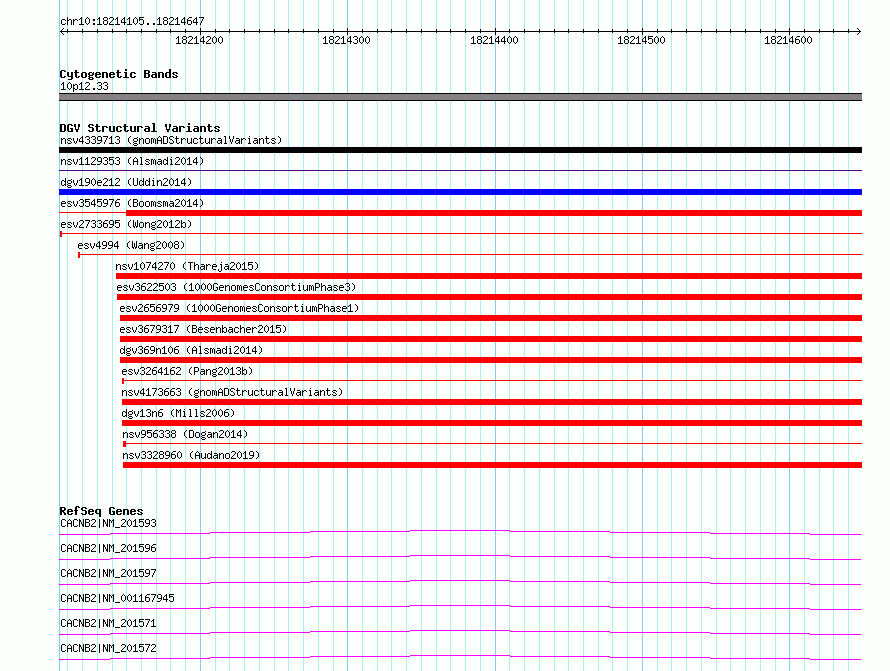Open variant esv3264162 (Pang2013b)
Image resolution: width=890 pixels, height=671 pixels.
pos(187,371)
